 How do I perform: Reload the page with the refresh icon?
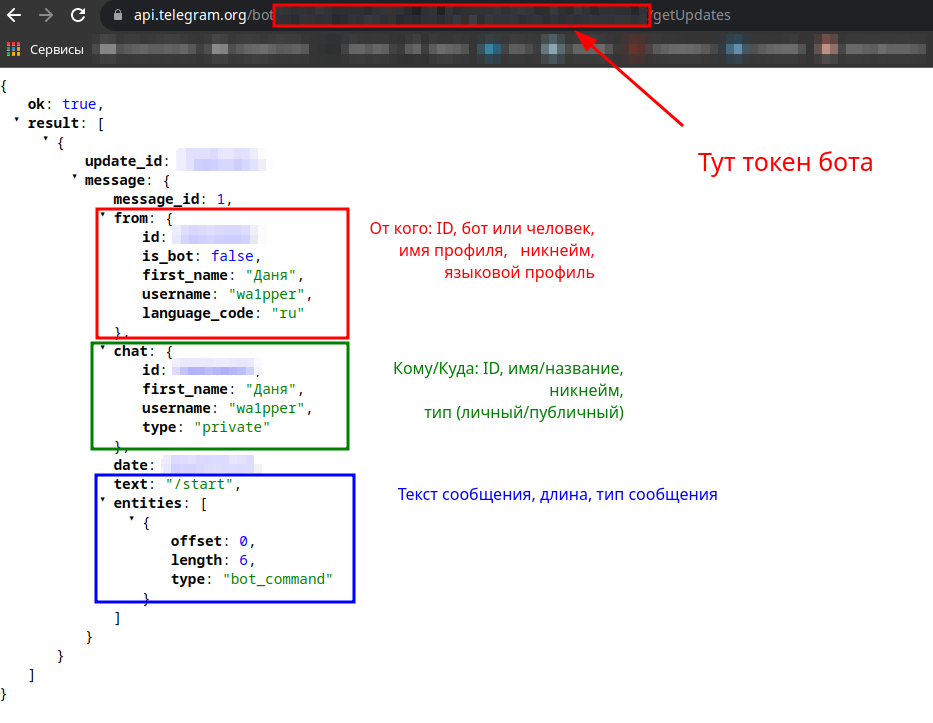(78, 15)
